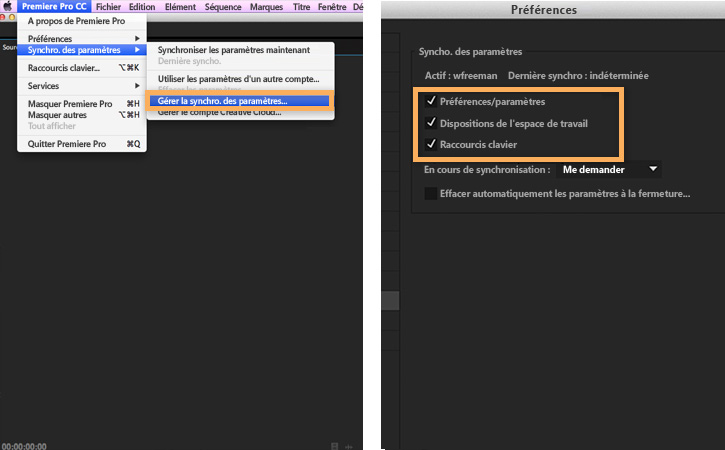Toggle Dispositions de l'espace de travail checkbox
The height and width of the screenshot is (450, 725).
coord(431,123)
